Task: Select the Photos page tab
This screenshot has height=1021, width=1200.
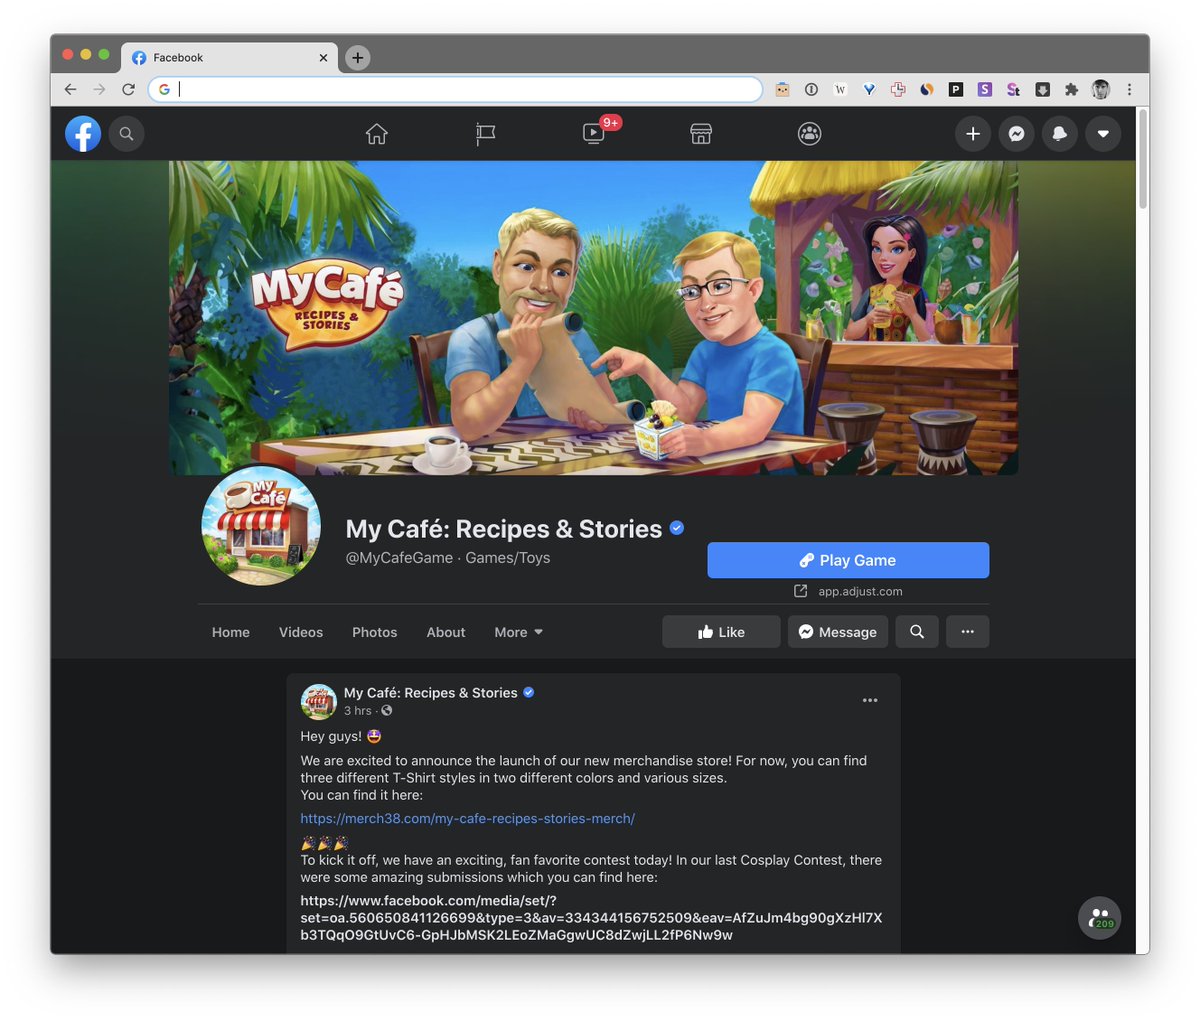Action: point(375,632)
